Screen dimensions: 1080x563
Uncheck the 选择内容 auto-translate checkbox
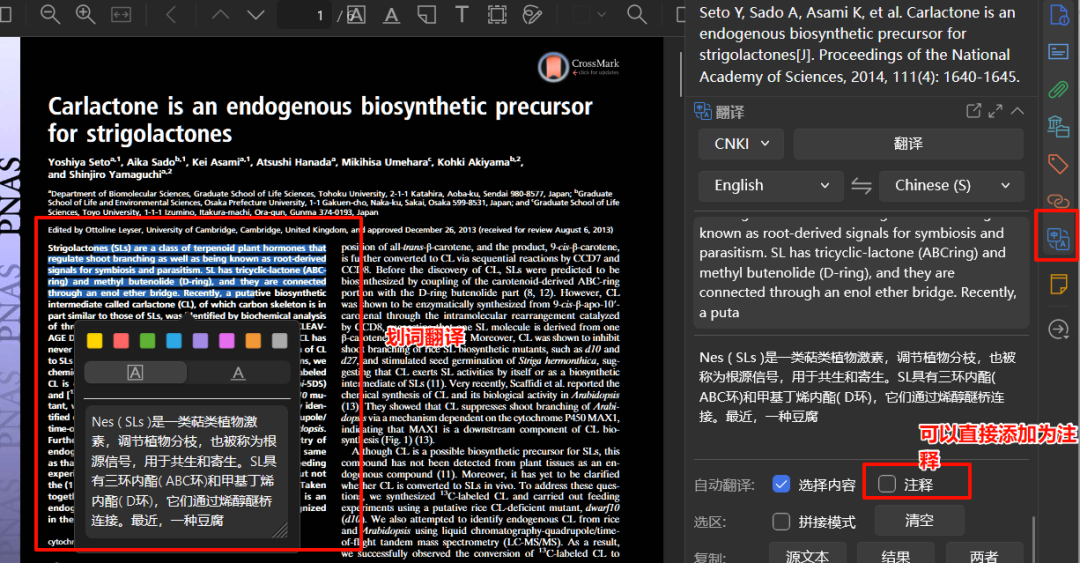click(781, 484)
